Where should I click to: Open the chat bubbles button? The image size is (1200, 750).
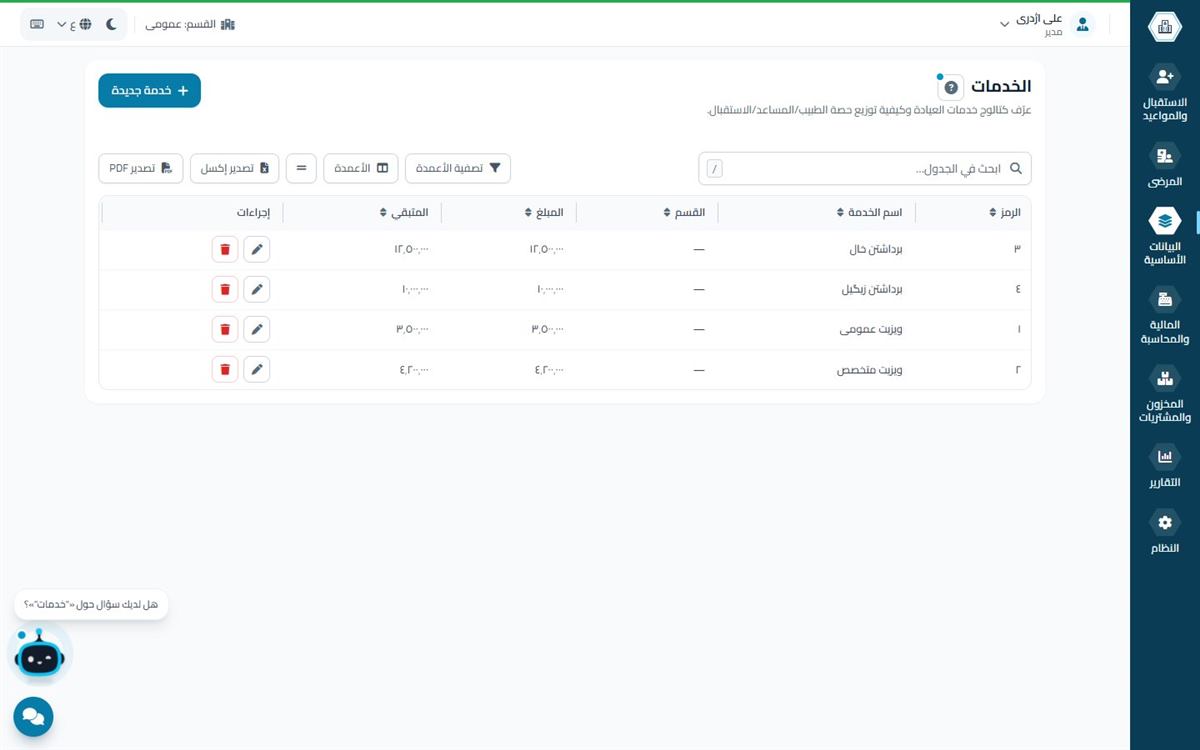click(x=33, y=717)
